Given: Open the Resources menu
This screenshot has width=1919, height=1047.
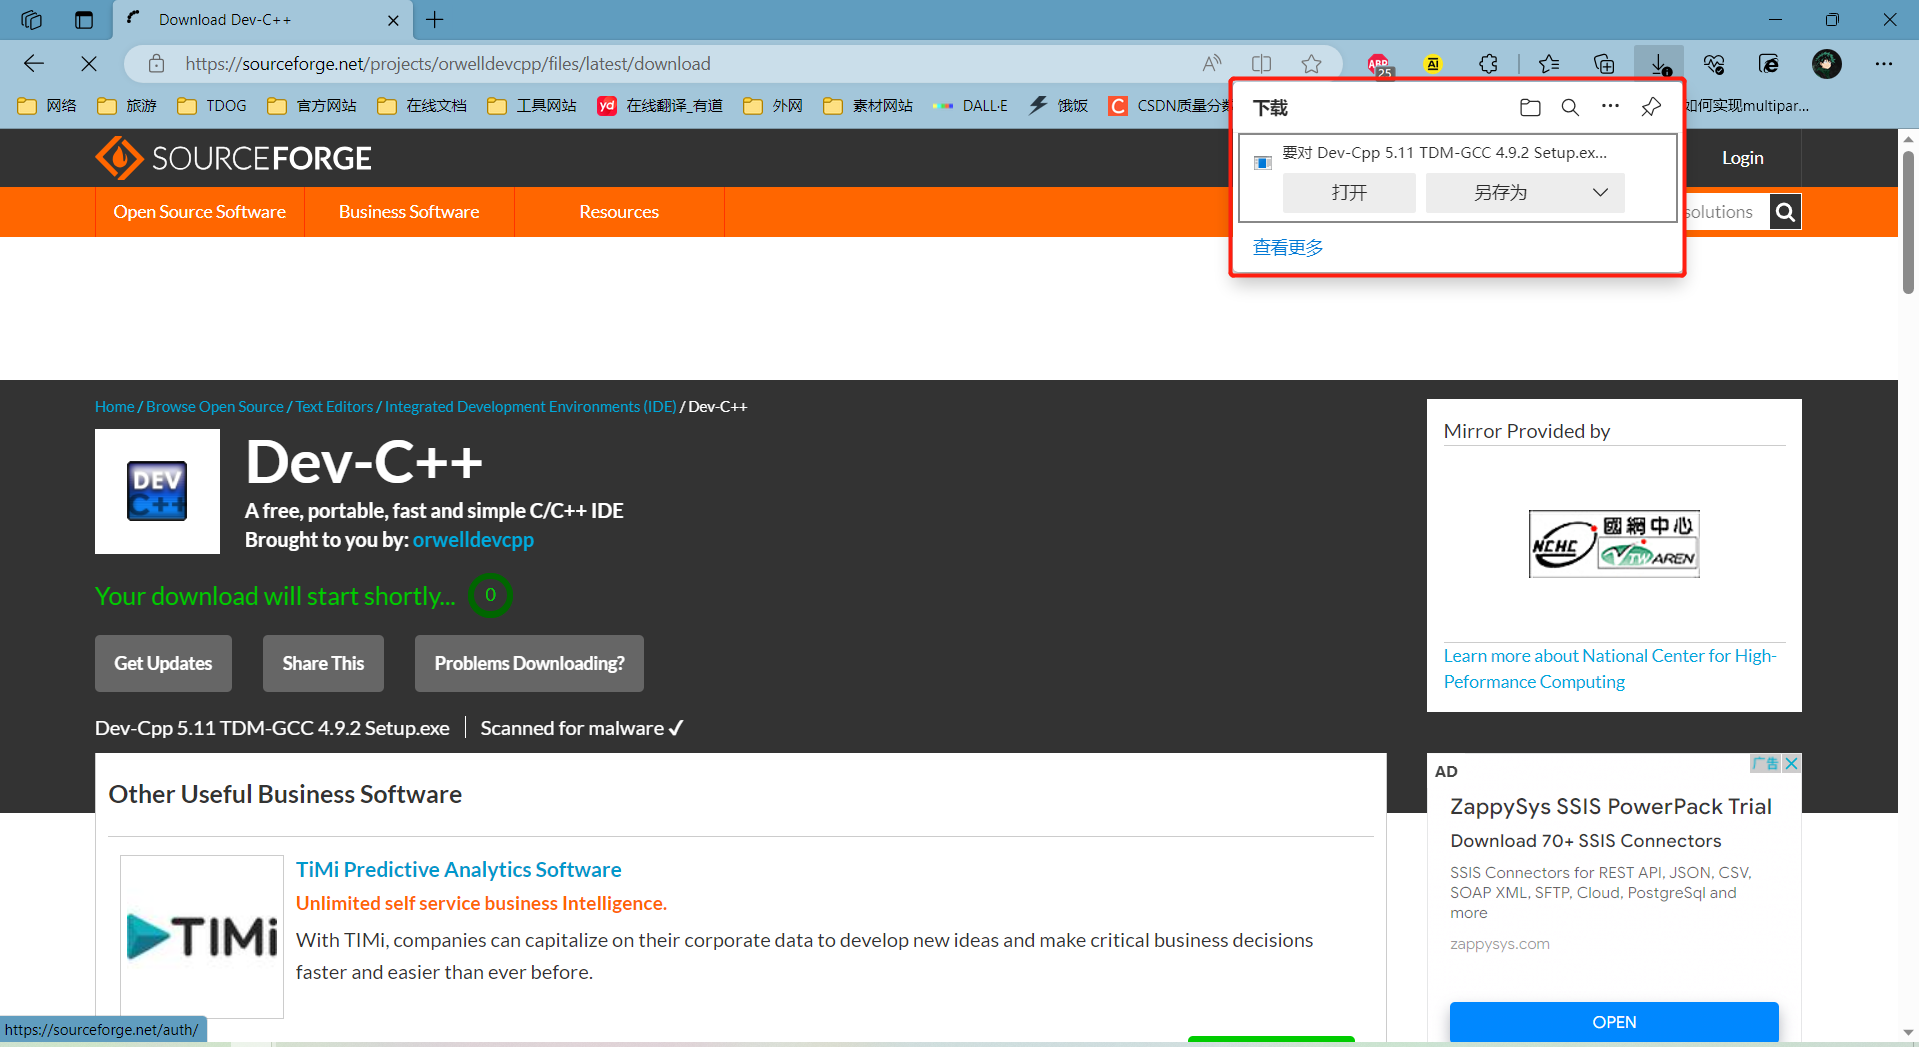Looking at the screenshot, I should tap(619, 212).
